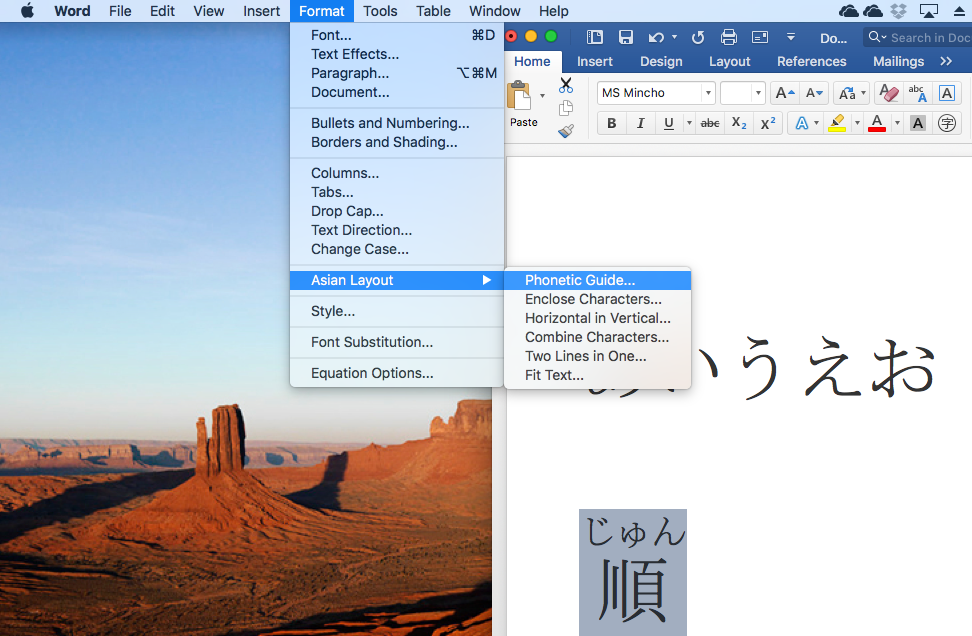Choose Fit Text menu entry
This screenshot has width=972, height=636.
click(x=598, y=375)
